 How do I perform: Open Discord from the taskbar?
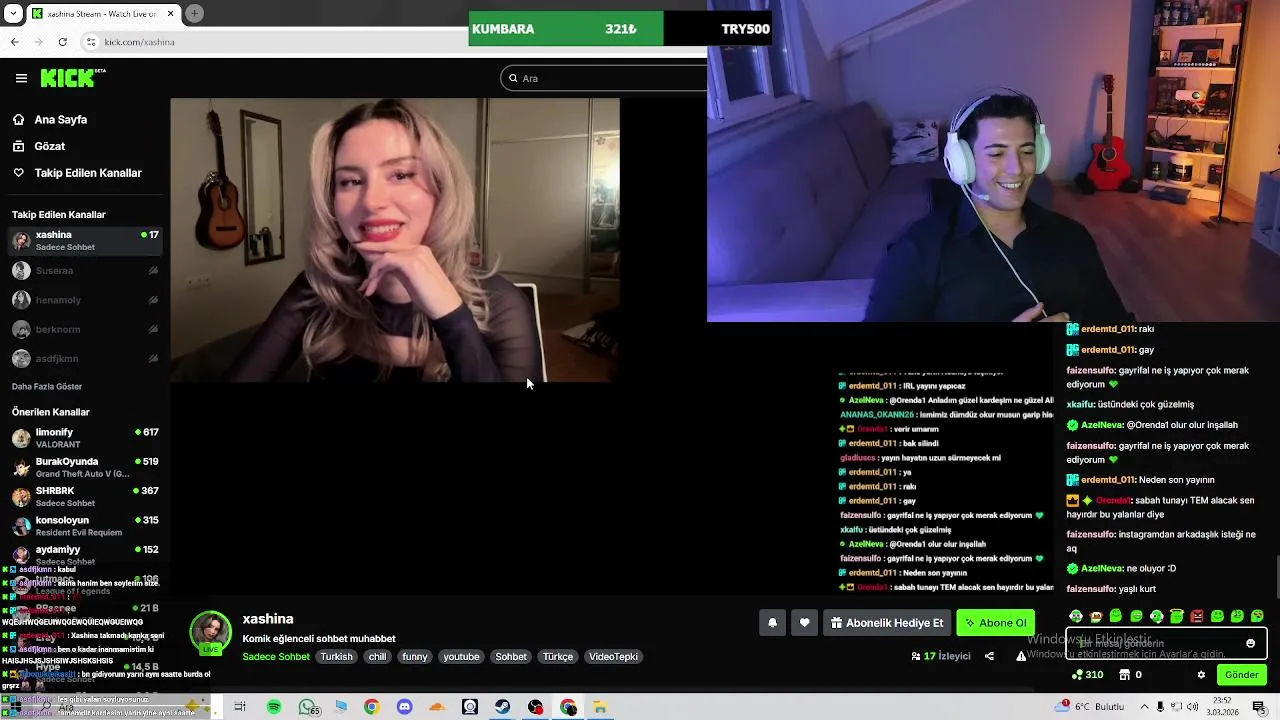(x=404, y=707)
